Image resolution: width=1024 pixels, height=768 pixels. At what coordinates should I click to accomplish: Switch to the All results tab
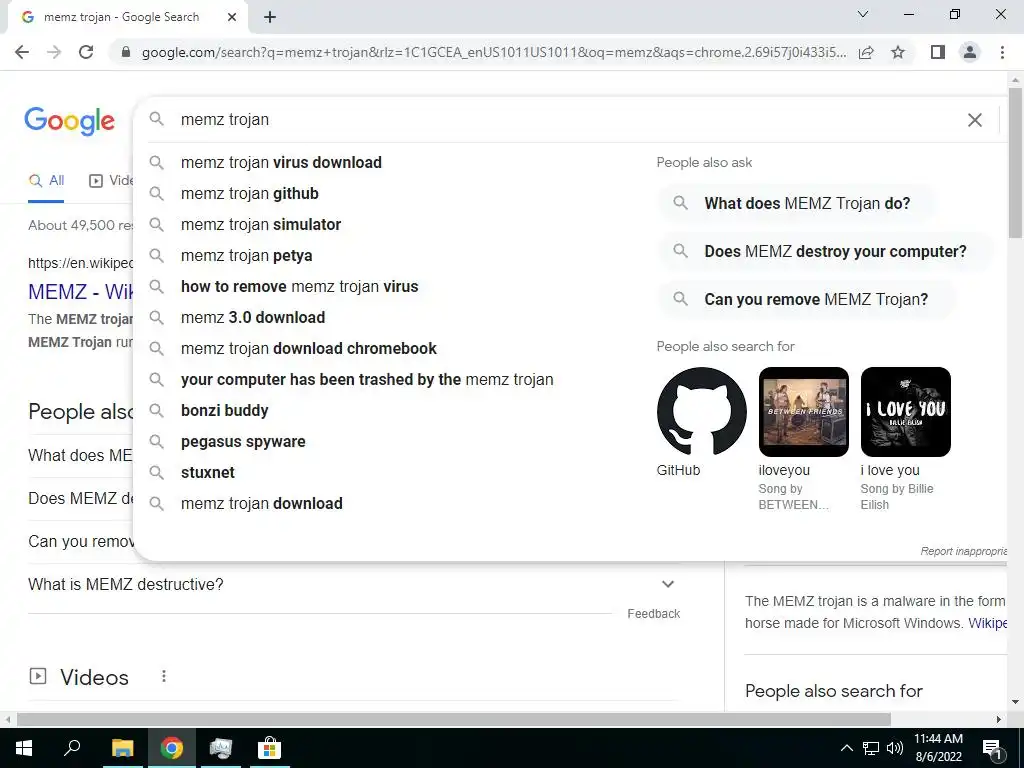[46, 181]
